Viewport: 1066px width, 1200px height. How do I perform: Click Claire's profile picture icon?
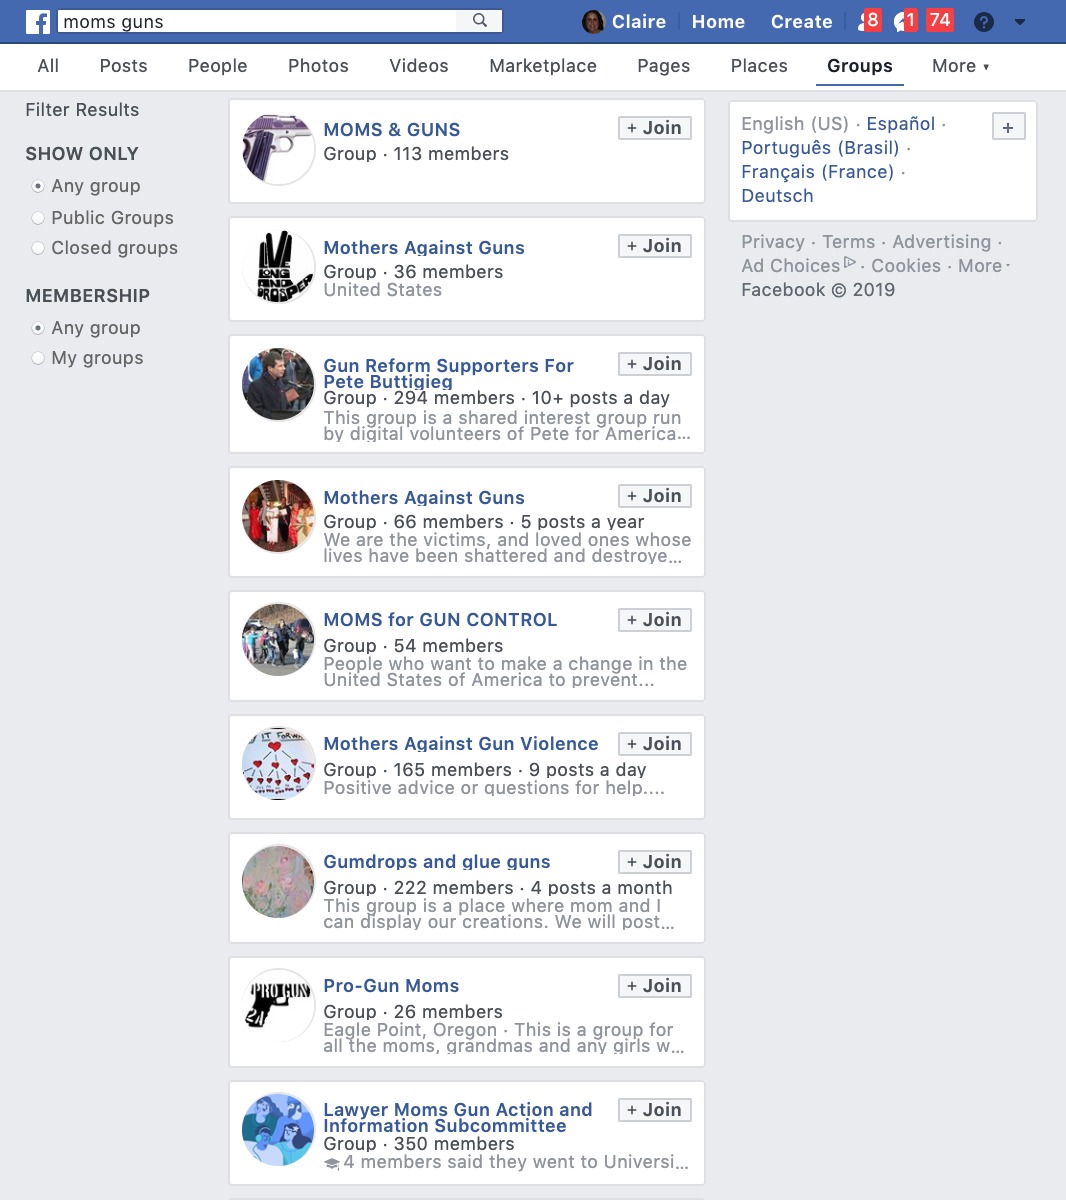(x=593, y=21)
